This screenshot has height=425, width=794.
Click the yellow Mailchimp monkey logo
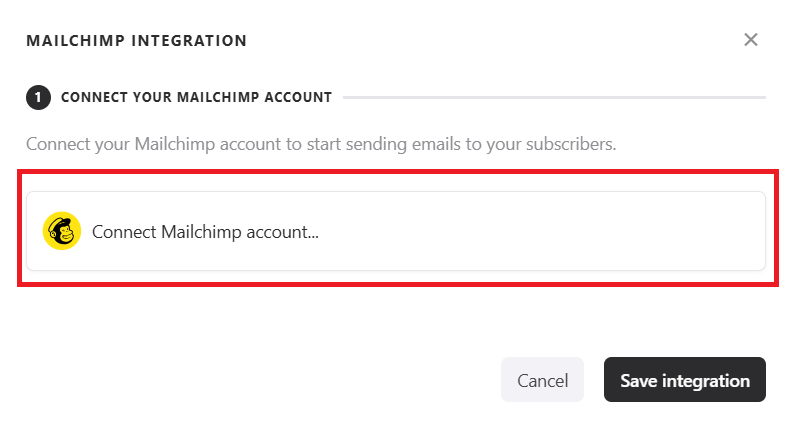point(62,231)
